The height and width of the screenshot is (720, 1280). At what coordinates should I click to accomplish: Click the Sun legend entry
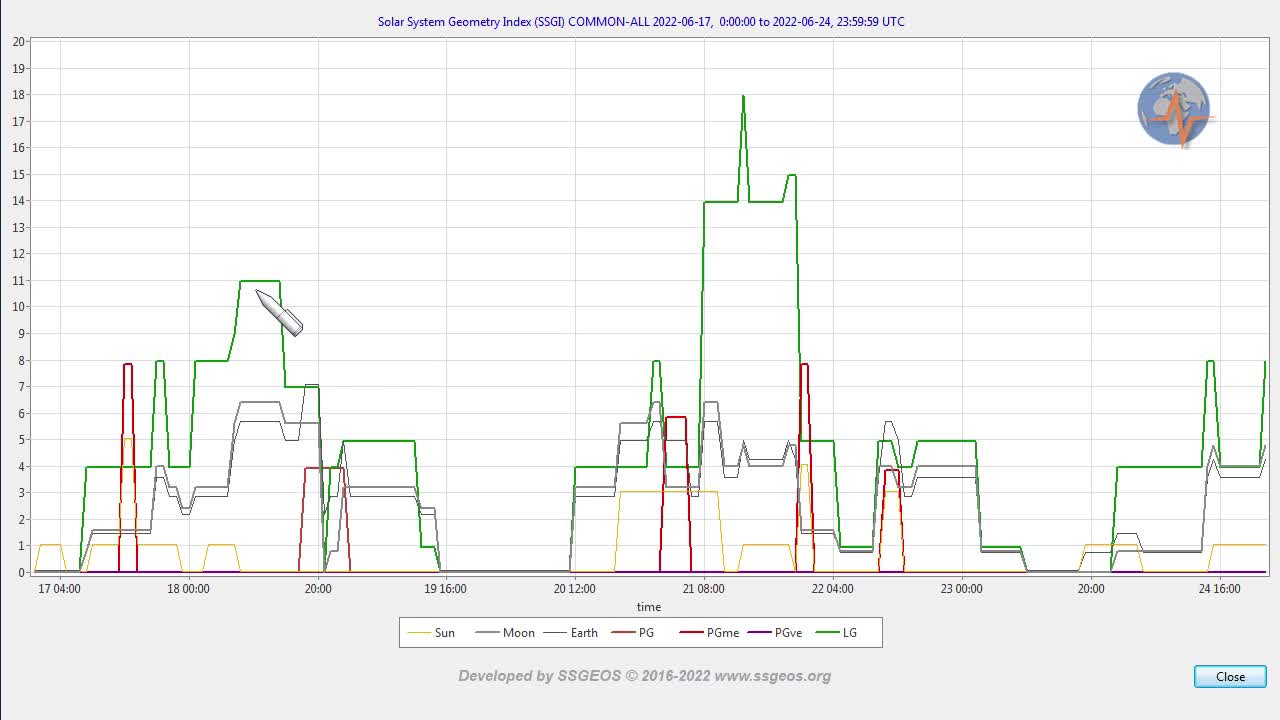tap(432, 632)
